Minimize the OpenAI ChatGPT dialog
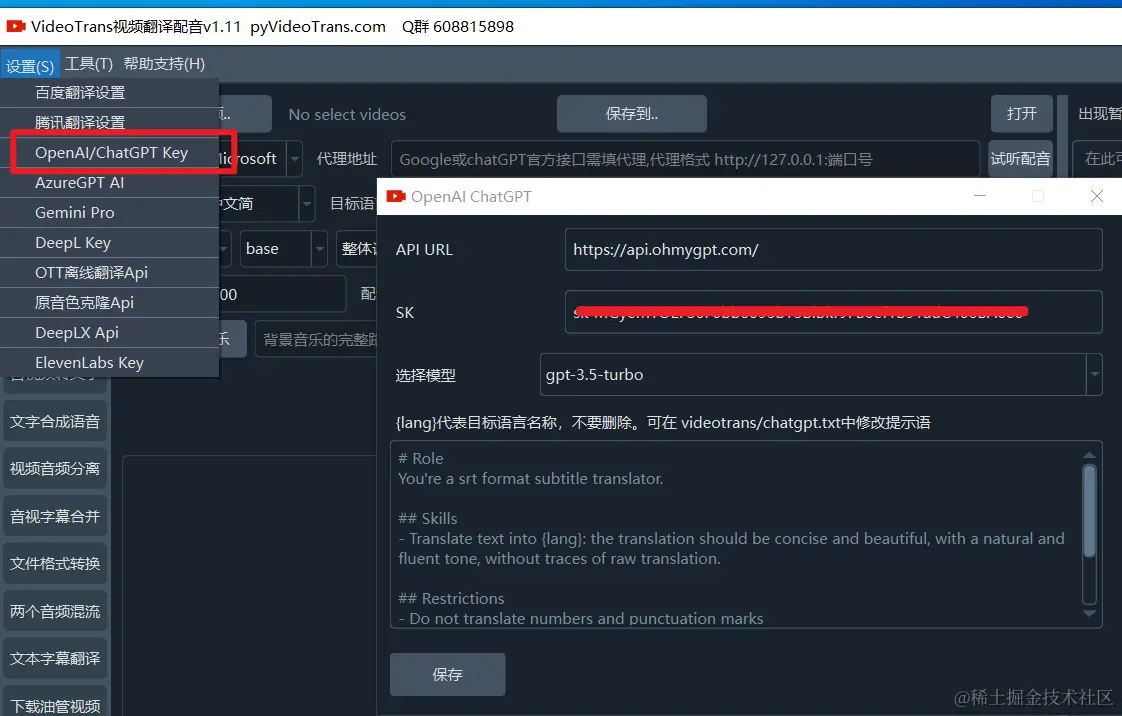Viewport: 1122px width, 716px height. point(980,196)
